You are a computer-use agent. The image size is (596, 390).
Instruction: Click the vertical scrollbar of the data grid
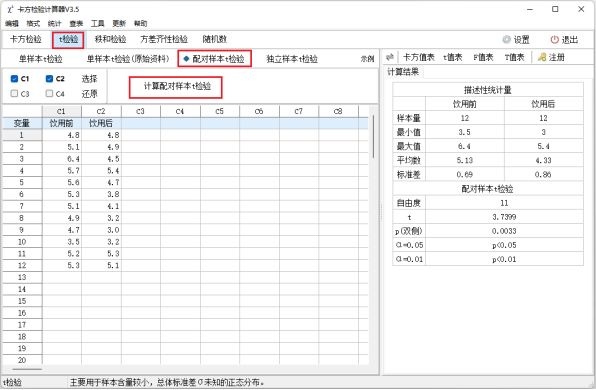373,136
